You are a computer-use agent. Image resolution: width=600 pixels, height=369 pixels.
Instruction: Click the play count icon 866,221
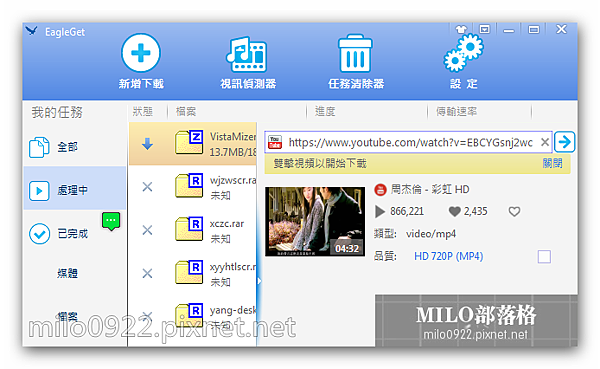(380, 212)
